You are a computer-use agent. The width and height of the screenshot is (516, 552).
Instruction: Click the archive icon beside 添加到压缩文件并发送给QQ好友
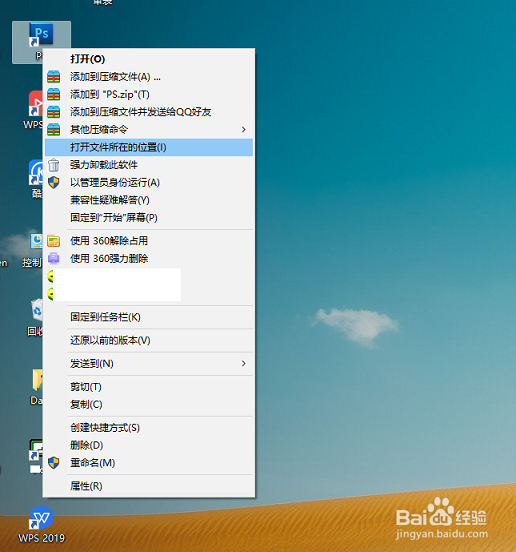[54, 112]
